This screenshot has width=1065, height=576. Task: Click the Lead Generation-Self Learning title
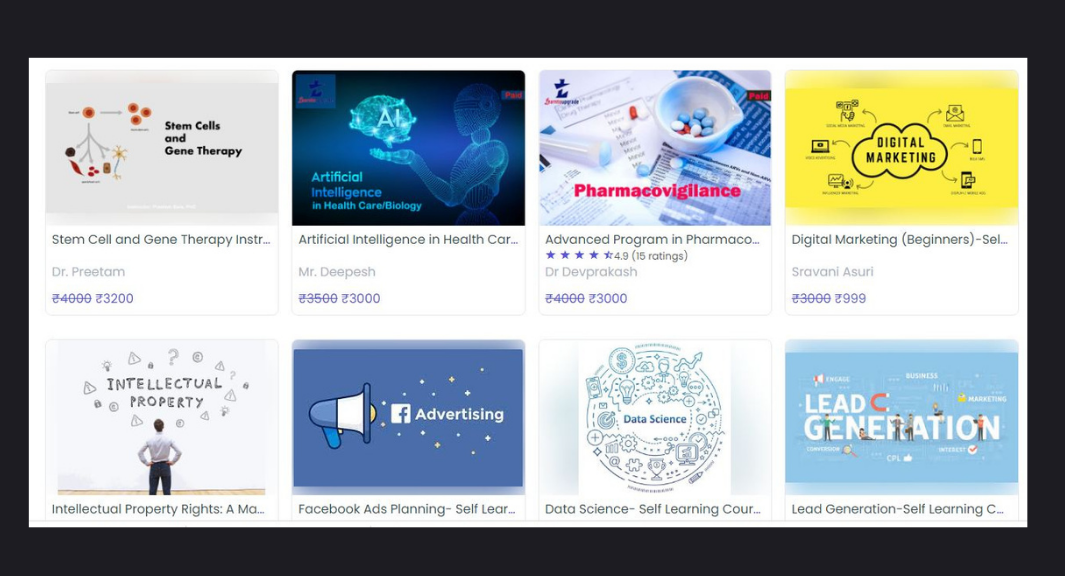[897, 509]
